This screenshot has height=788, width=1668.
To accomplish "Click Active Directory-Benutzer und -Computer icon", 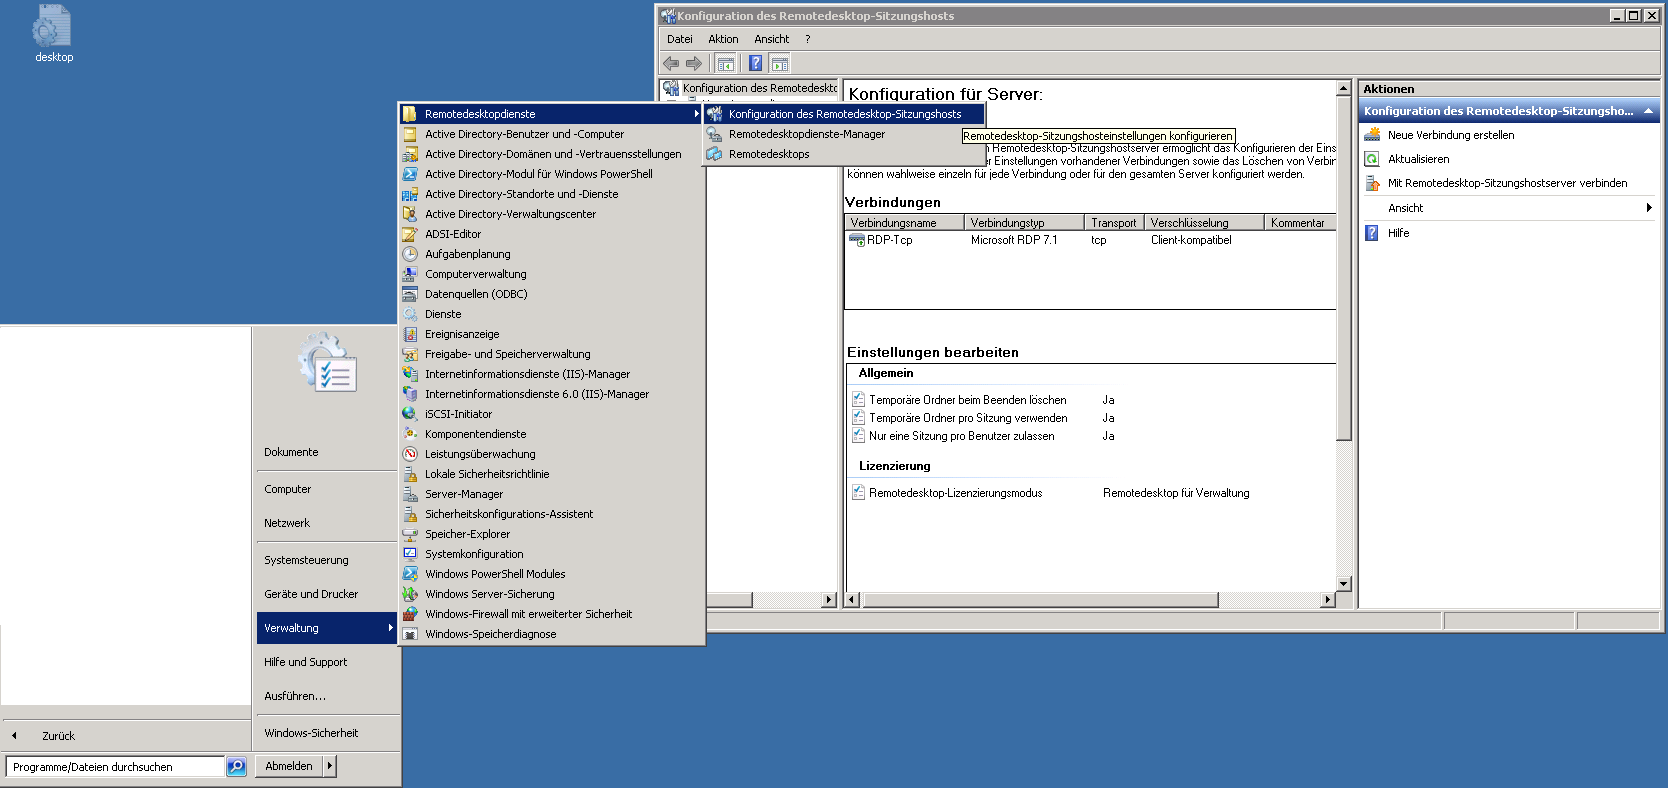I will click(410, 134).
